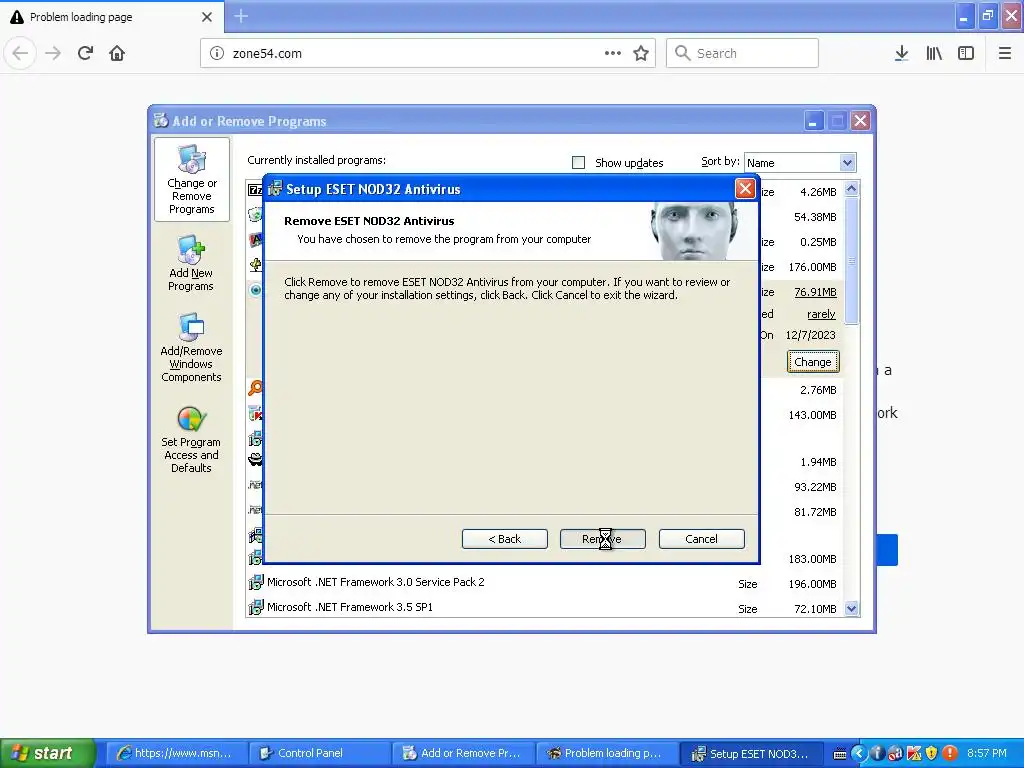This screenshot has width=1024, height=768.
Task: Switch to Add or Remove Programs taskbar button
Action: 464,754
